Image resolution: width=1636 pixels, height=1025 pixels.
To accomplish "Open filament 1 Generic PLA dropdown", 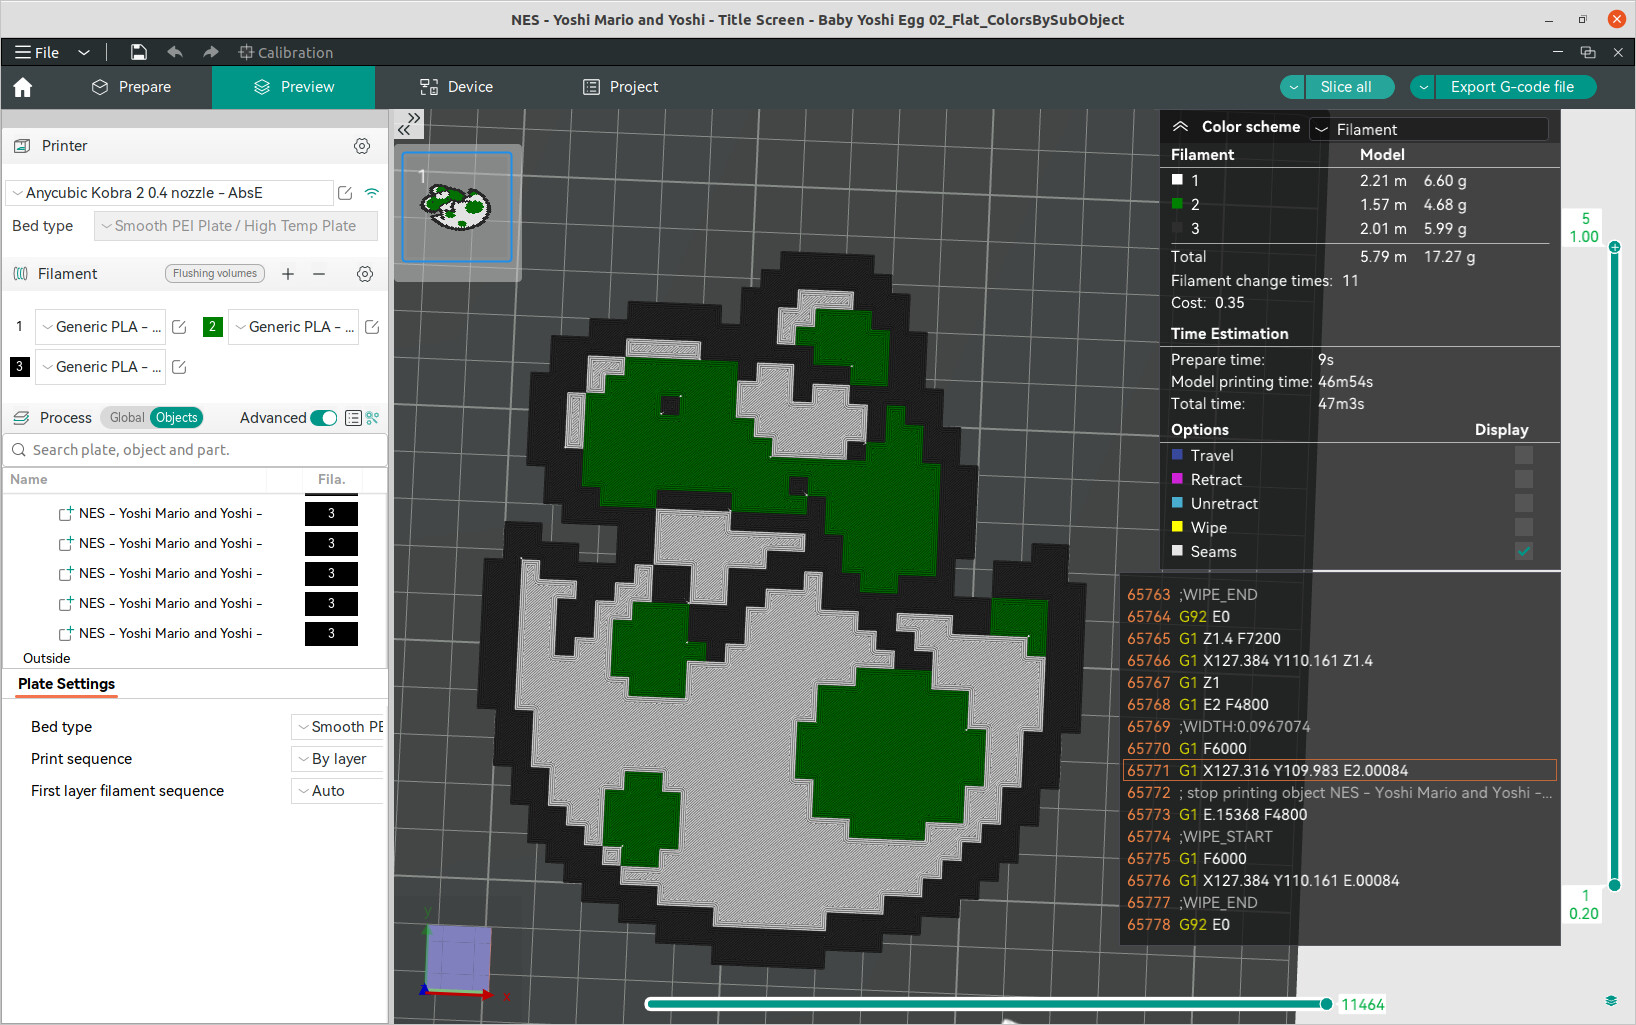I will tap(101, 327).
